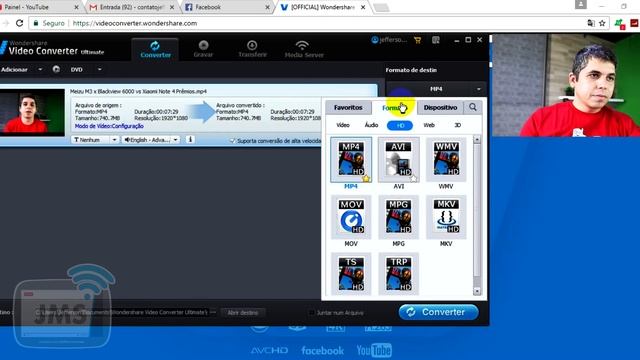640x360 pixels.
Task: Switch to the Gravar tab
Action: tap(203, 49)
